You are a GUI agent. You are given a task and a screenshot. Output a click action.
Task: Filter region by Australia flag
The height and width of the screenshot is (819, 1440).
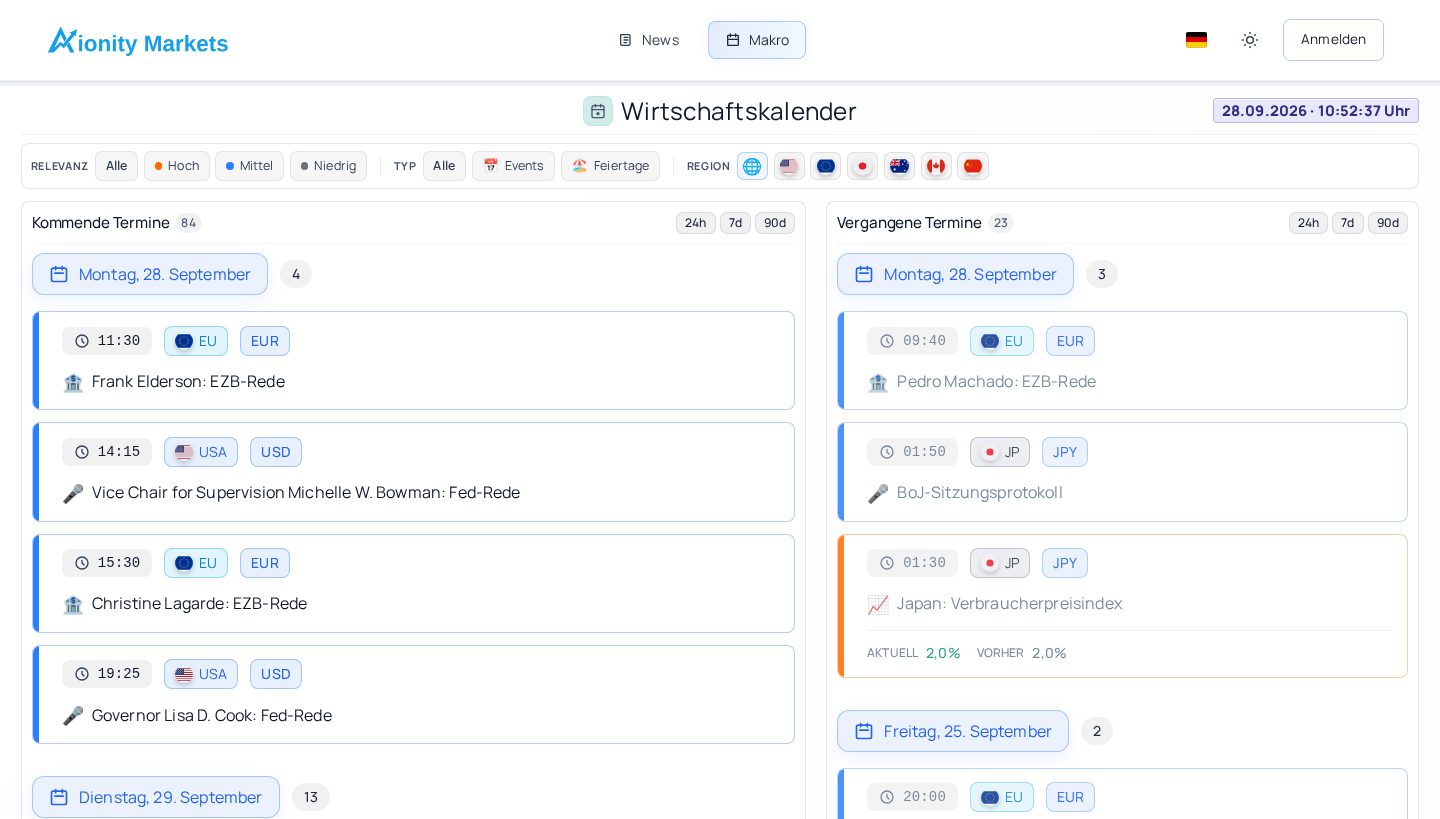899,166
